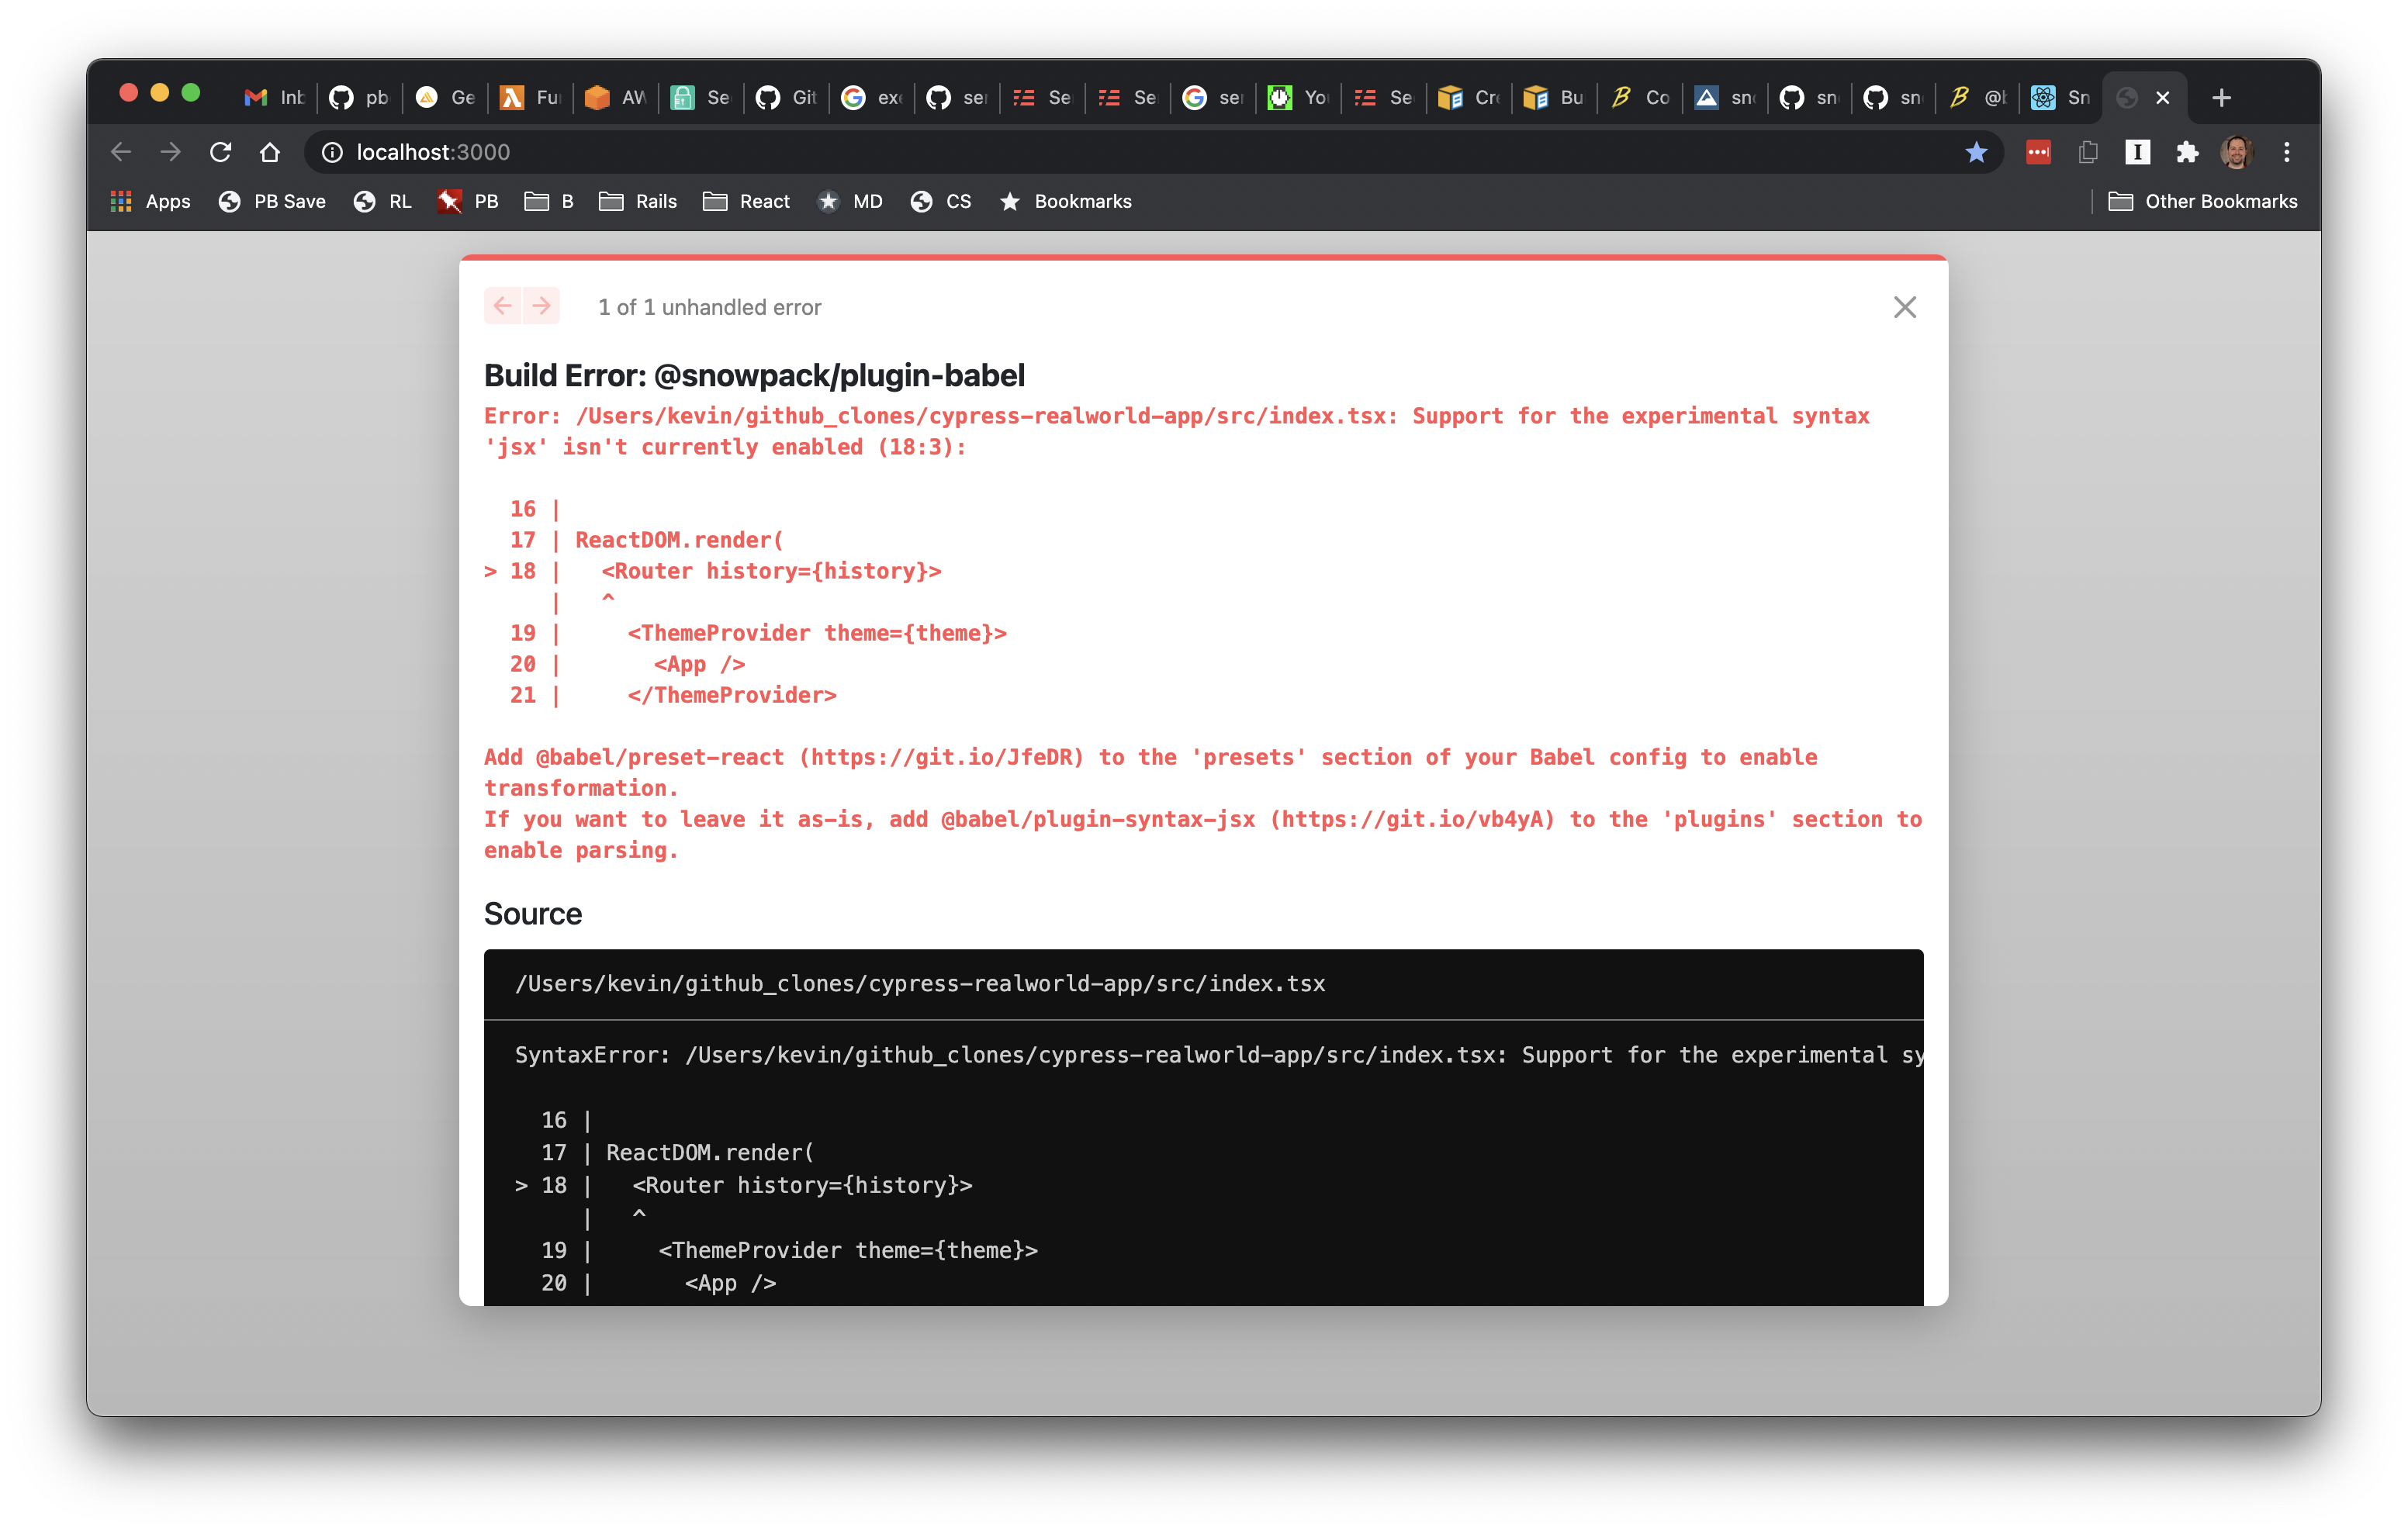Click white '<App />' in Source block

click(x=730, y=1283)
